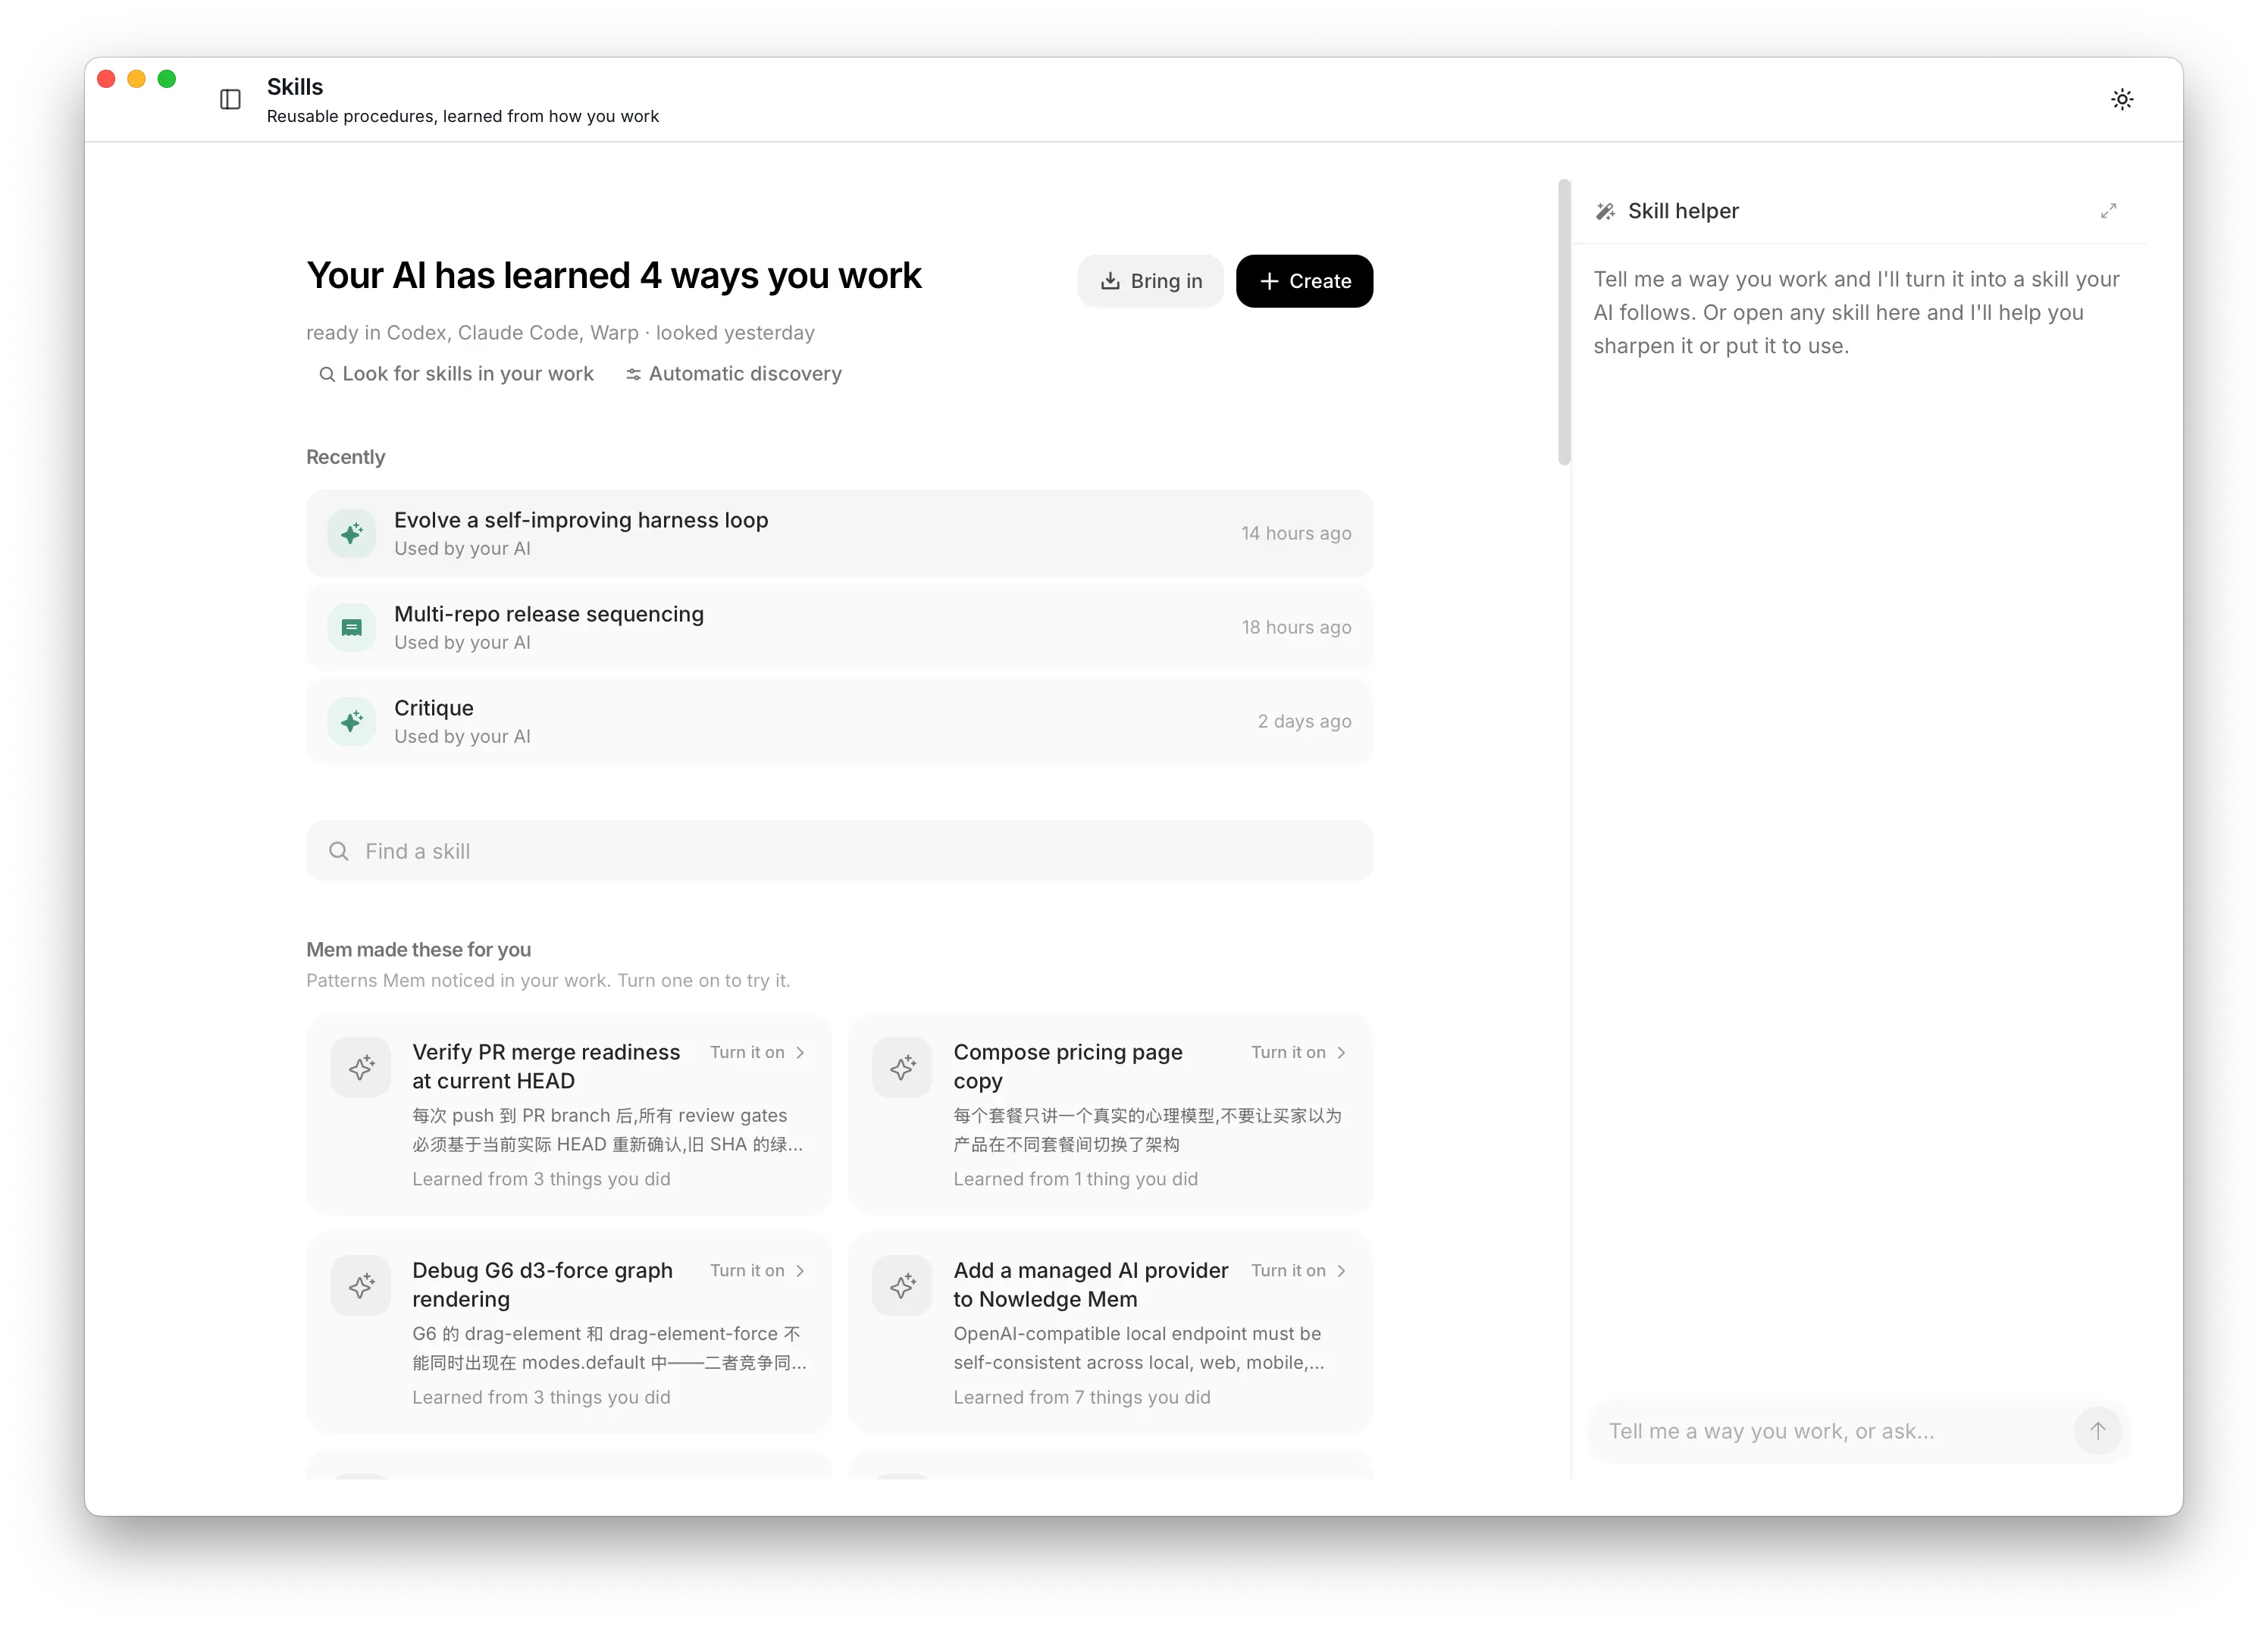
Task: Click the Debug G6 d3-force graph icon
Action: pyautogui.click(x=361, y=1285)
